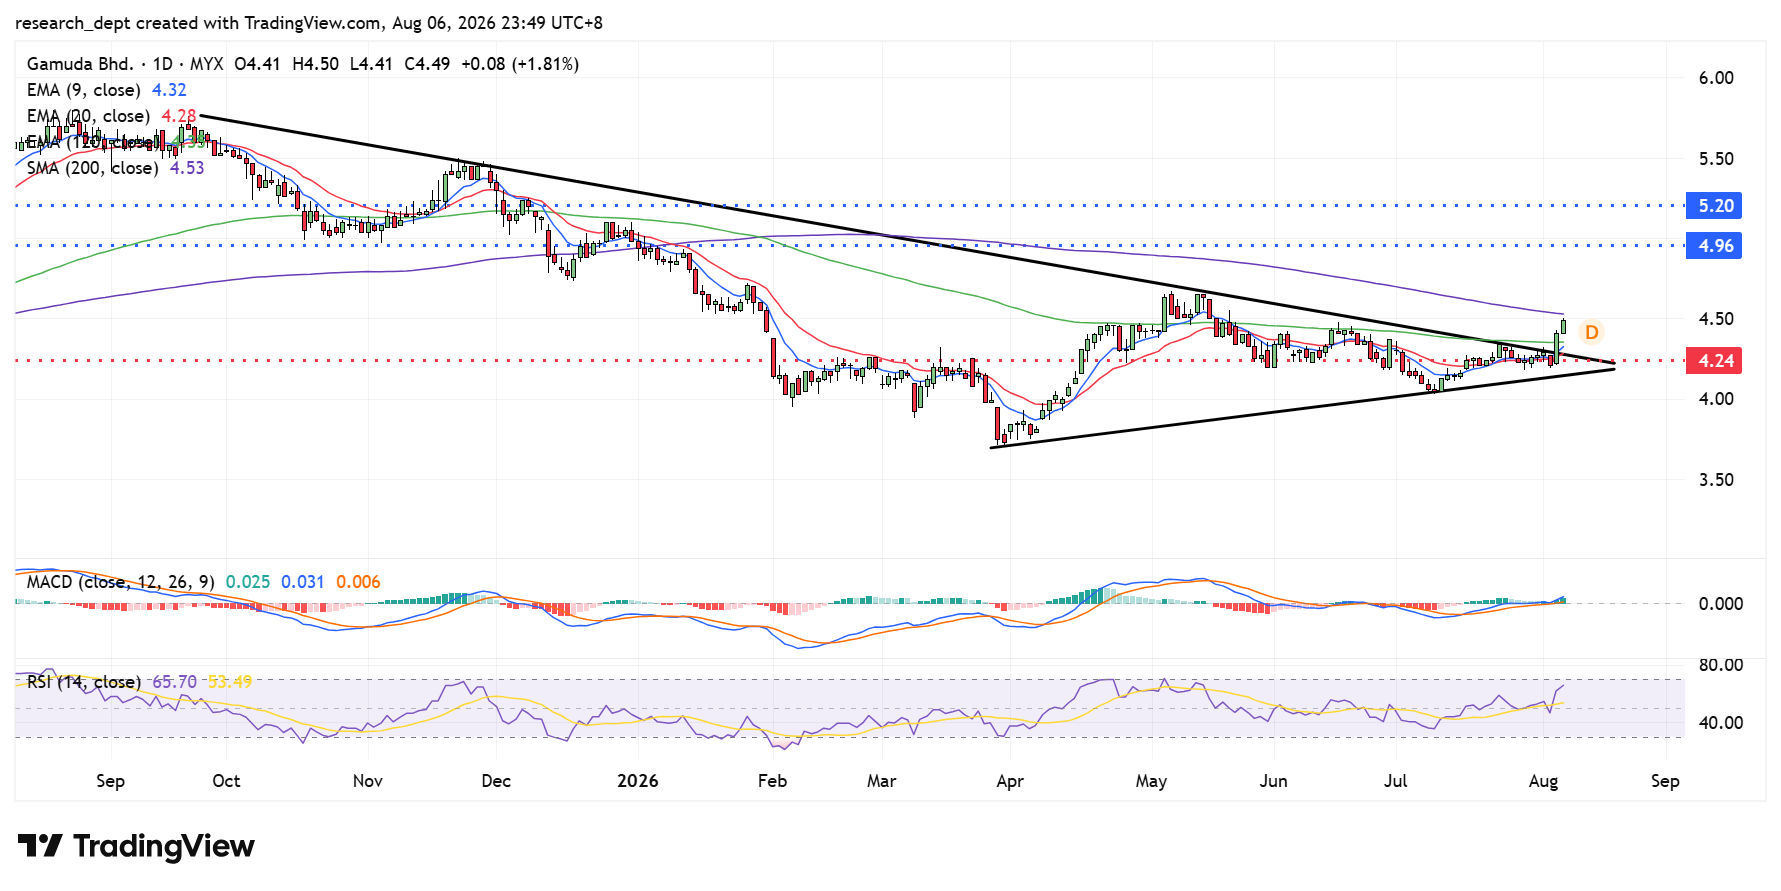Click the SMA 200 value 4.53

pos(187,168)
